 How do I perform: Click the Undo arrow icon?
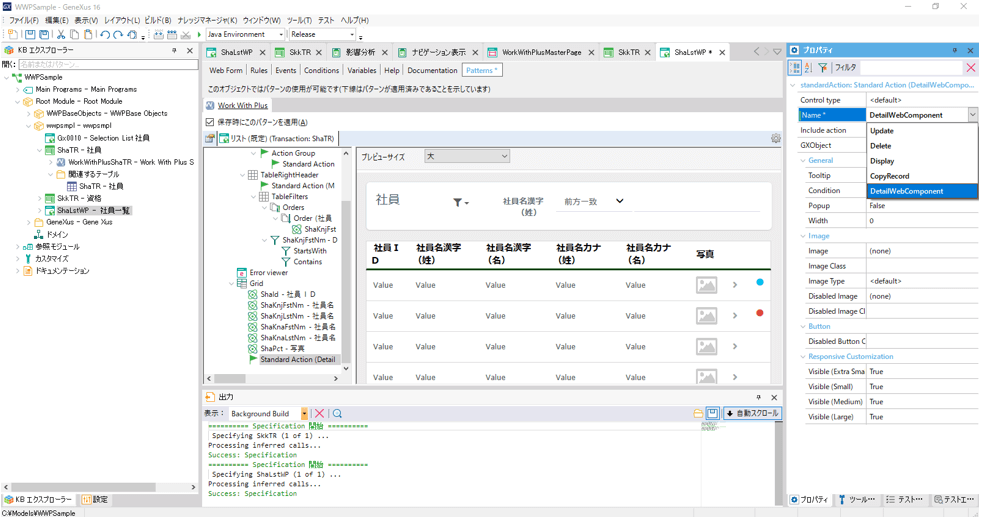pyautogui.click(x=104, y=34)
